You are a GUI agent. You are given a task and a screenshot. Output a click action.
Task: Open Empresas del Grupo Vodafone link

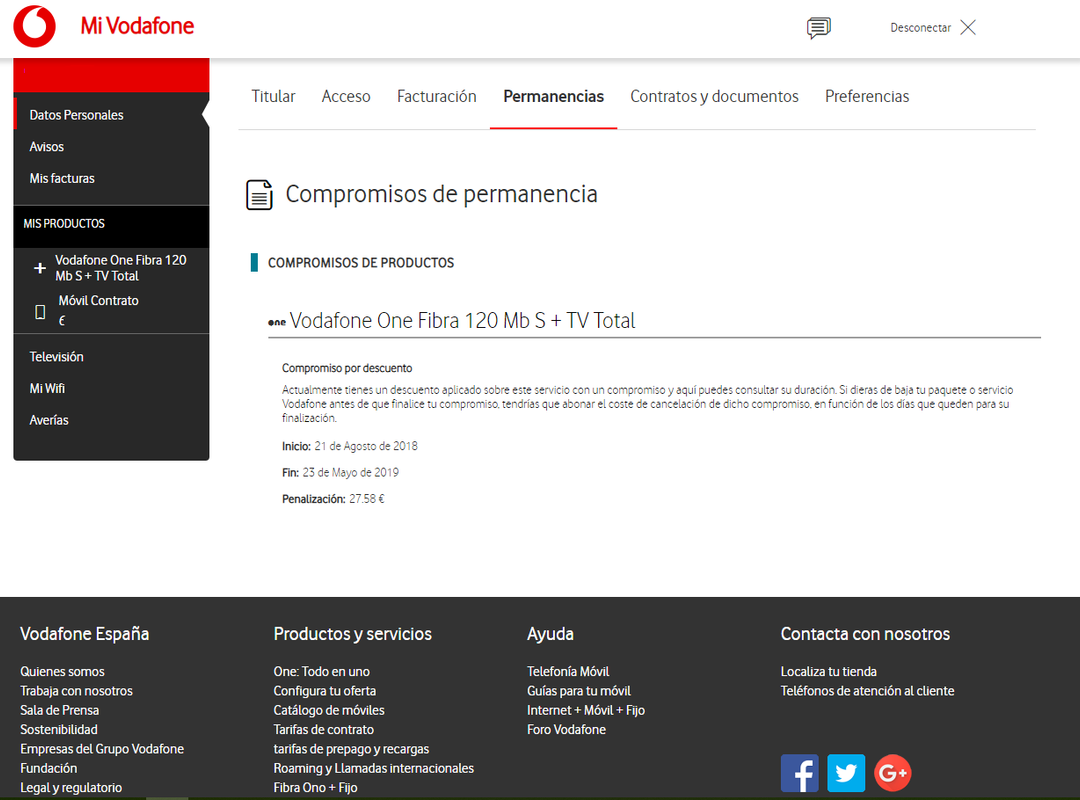tap(102, 748)
